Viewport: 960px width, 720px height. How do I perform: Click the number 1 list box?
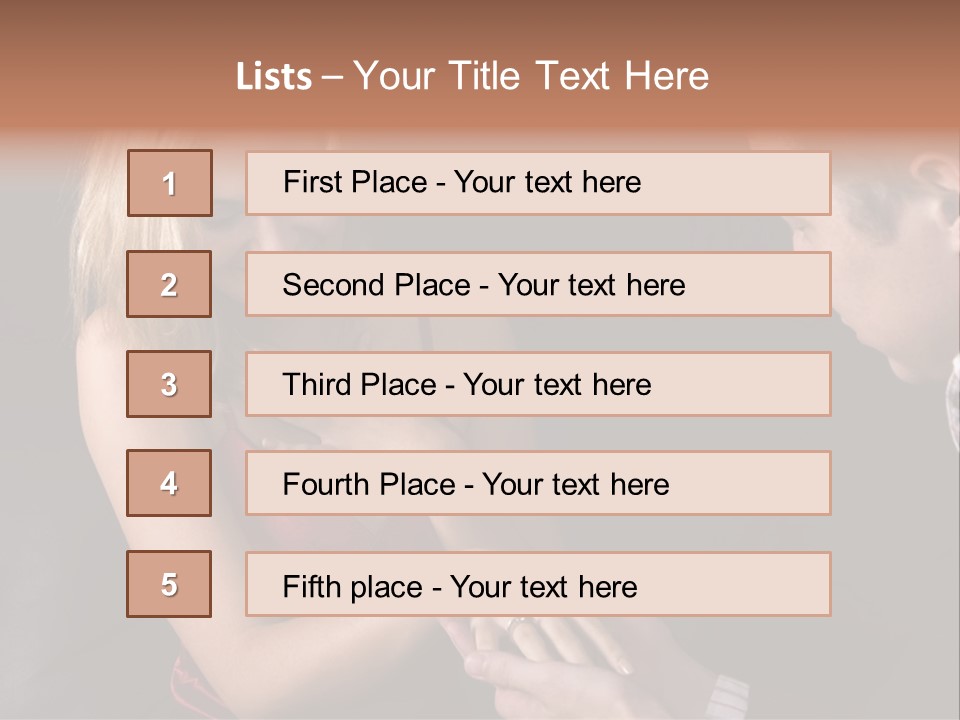point(170,183)
